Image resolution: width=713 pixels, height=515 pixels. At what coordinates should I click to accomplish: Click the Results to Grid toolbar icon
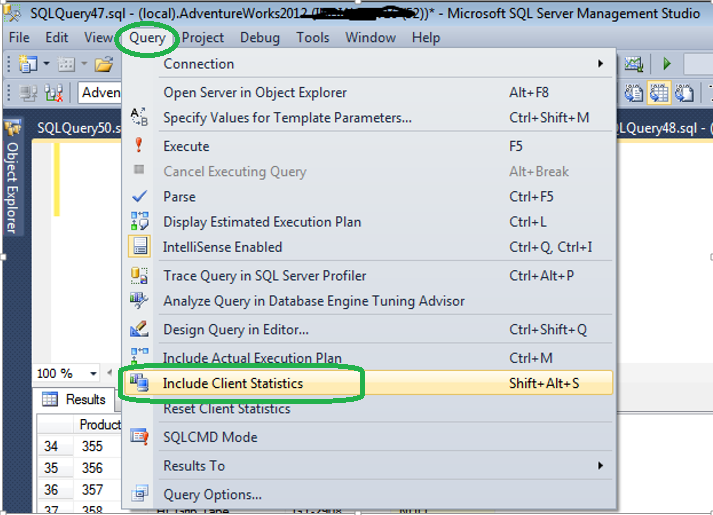pyautogui.click(x=659, y=93)
